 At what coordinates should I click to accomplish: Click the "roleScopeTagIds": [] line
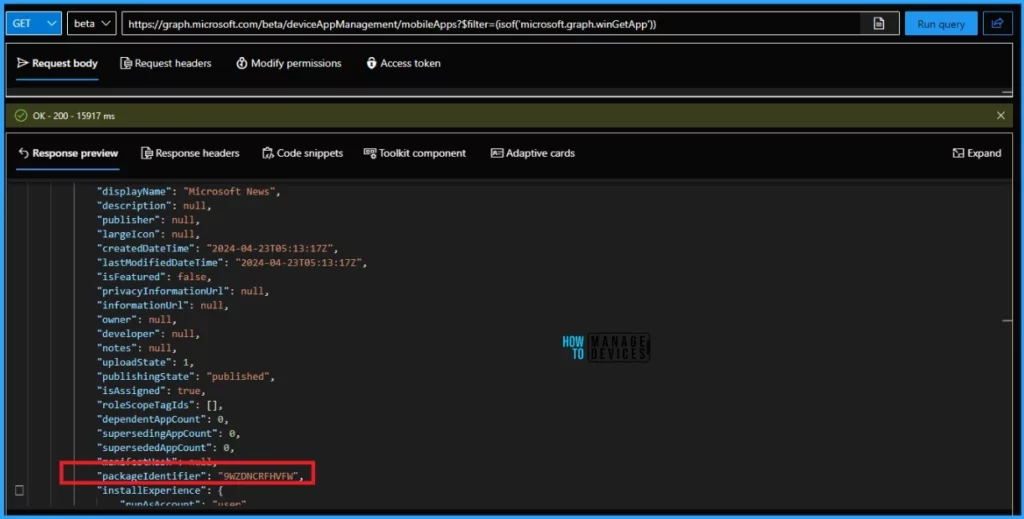160,405
